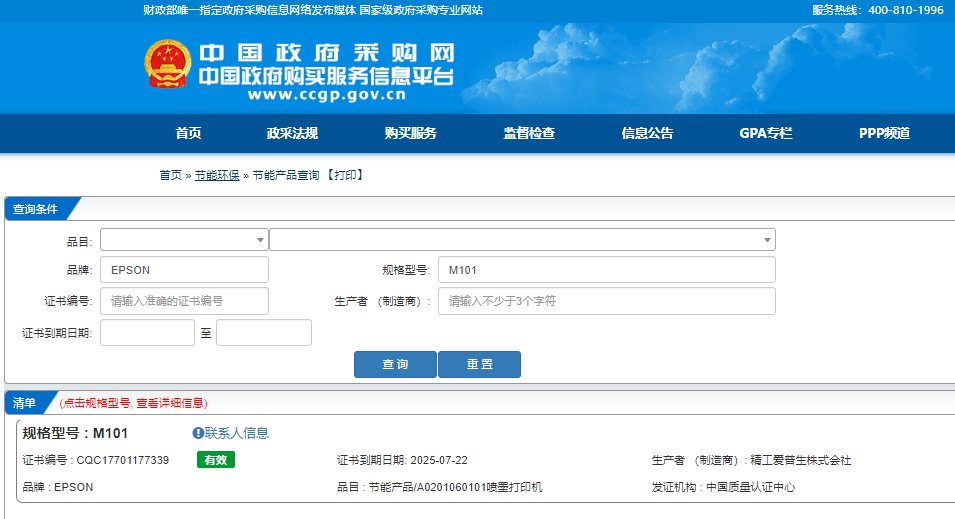
Task: Click the 打印 print link
Action: (x=345, y=175)
